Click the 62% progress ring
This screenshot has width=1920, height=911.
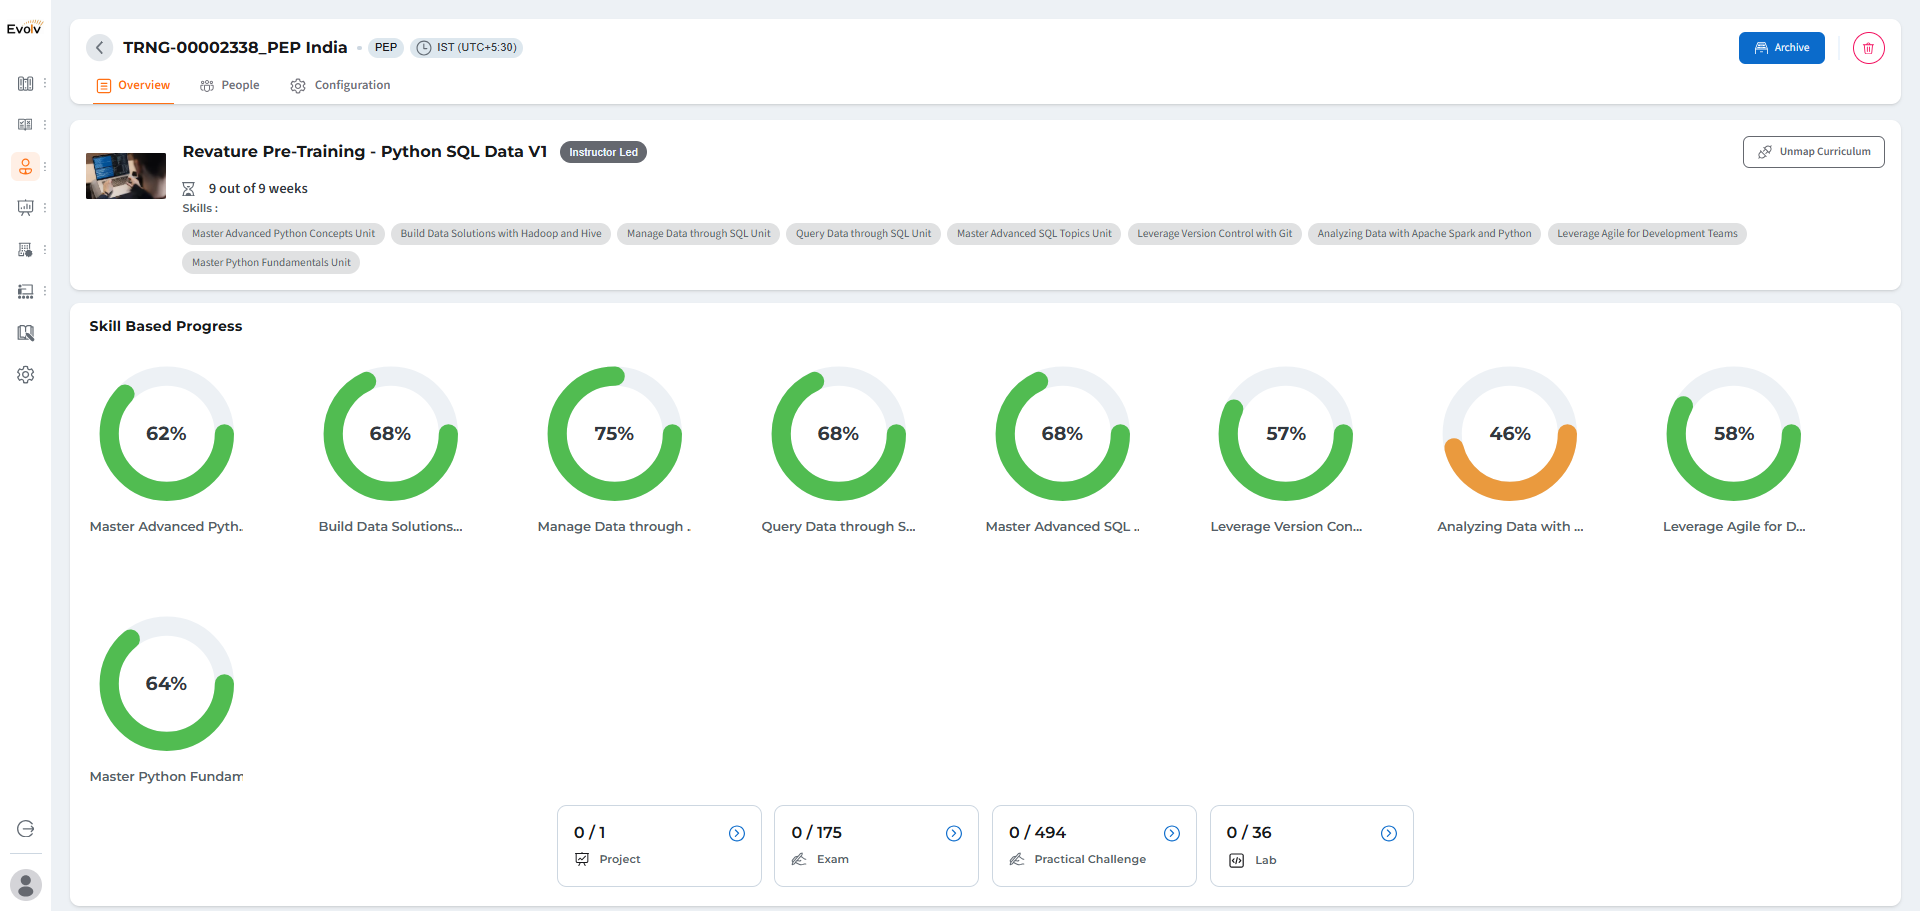(x=166, y=434)
